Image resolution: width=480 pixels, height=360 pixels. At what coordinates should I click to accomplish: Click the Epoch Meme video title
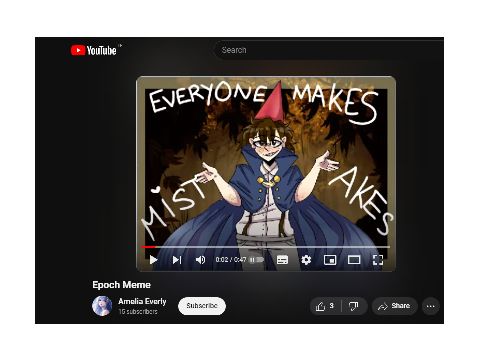122,285
